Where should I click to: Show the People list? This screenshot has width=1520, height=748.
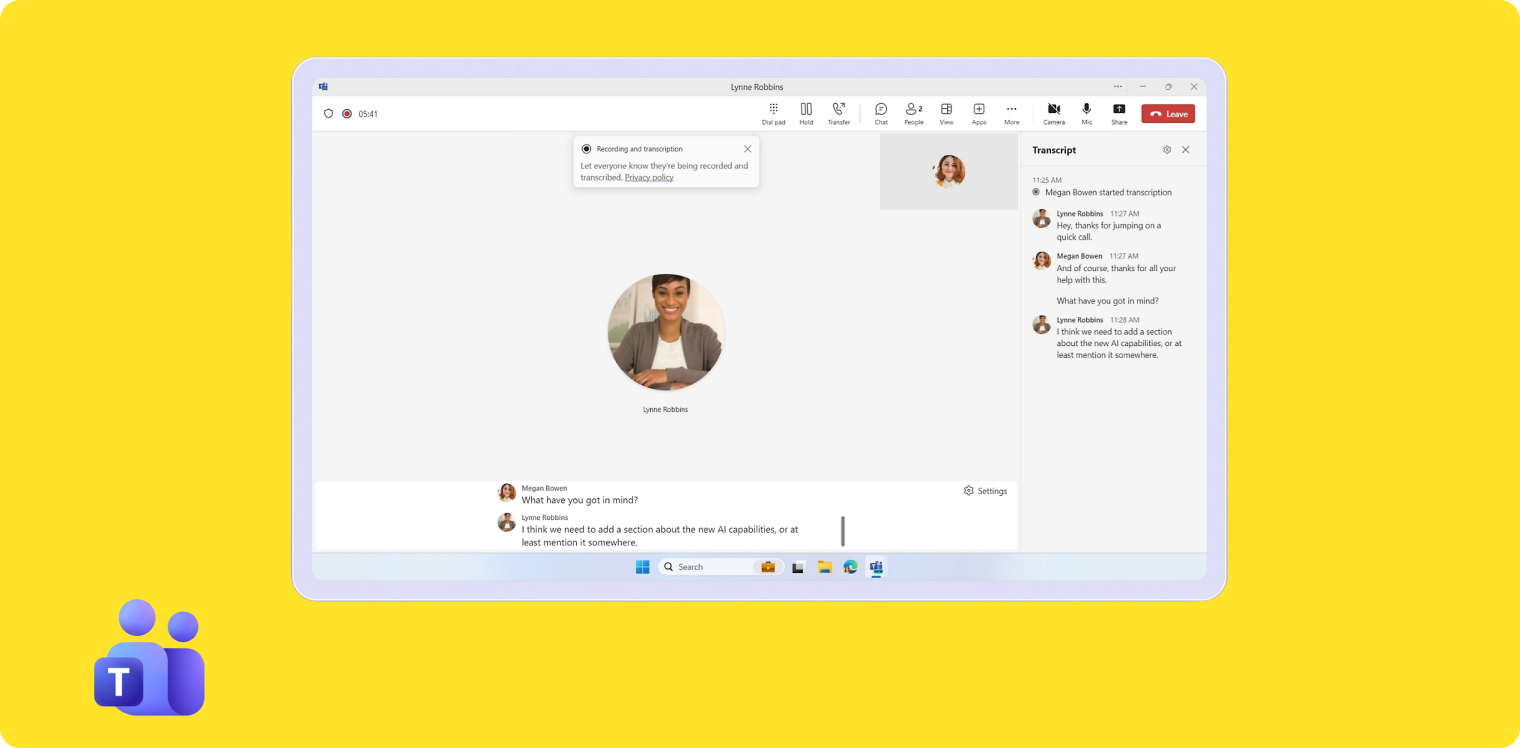coord(914,114)
